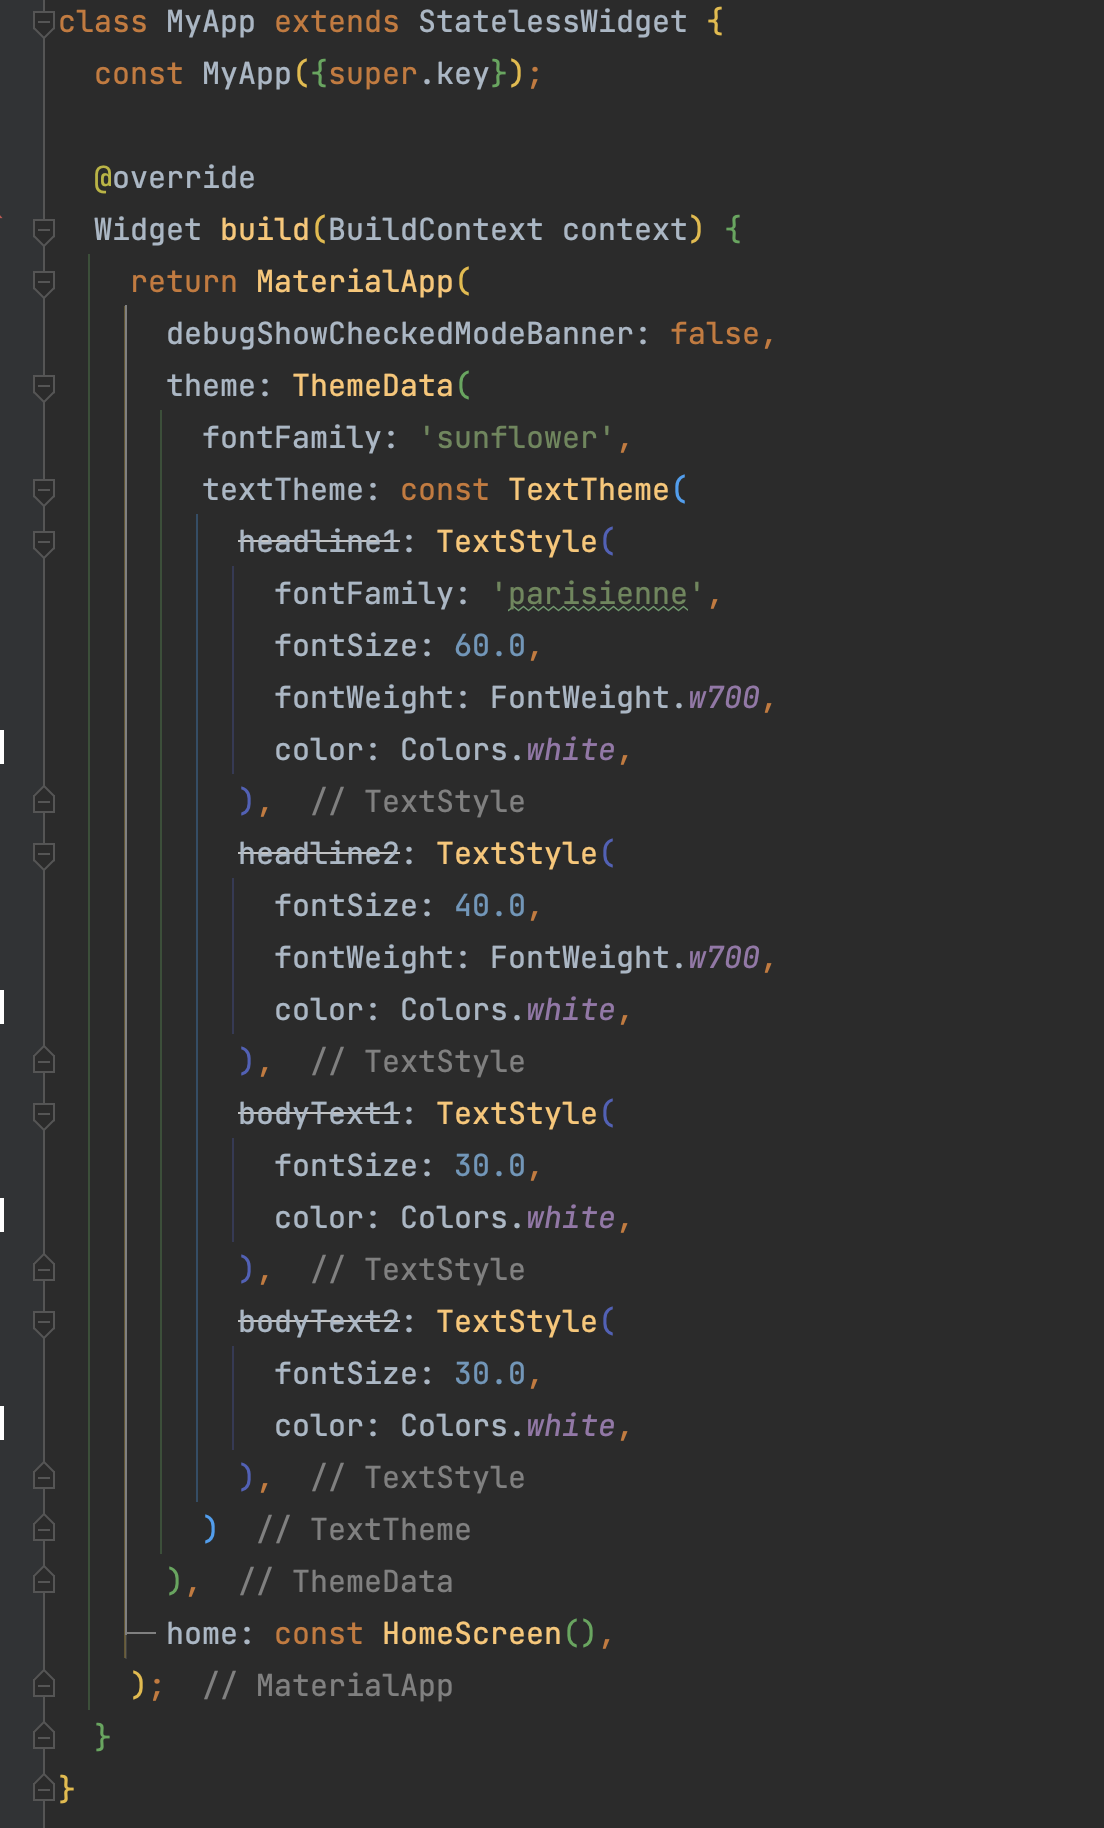The height and width of the screenshot is (1828, 1104).
Task: Click the 'class' keyword
Action: coord(103,22)
